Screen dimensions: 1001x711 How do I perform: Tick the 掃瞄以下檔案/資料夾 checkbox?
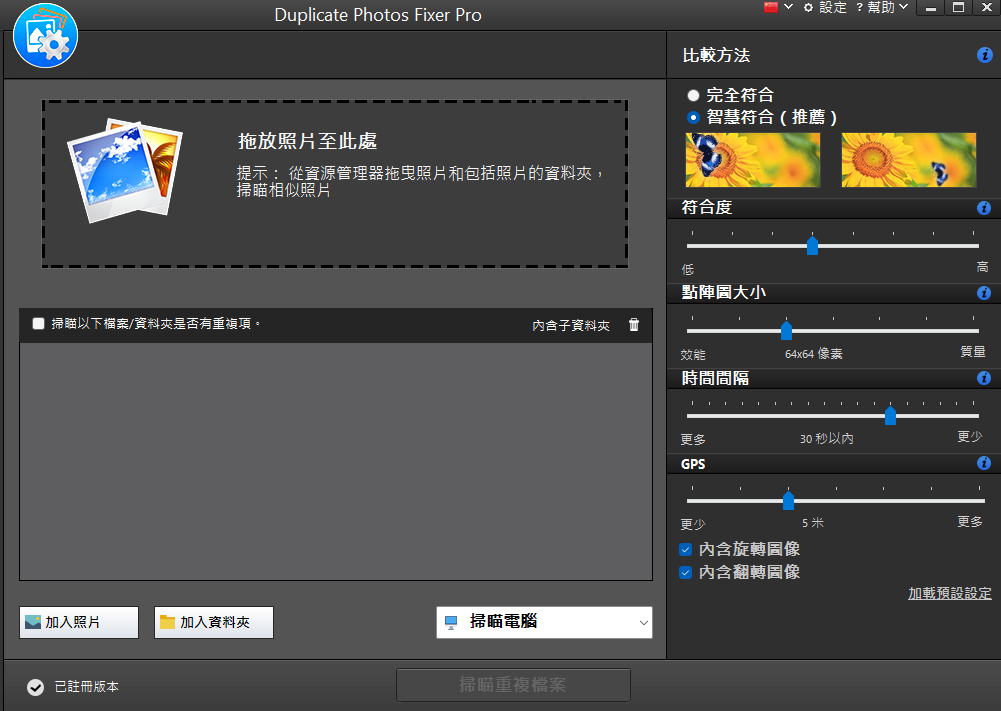(38, 324)
